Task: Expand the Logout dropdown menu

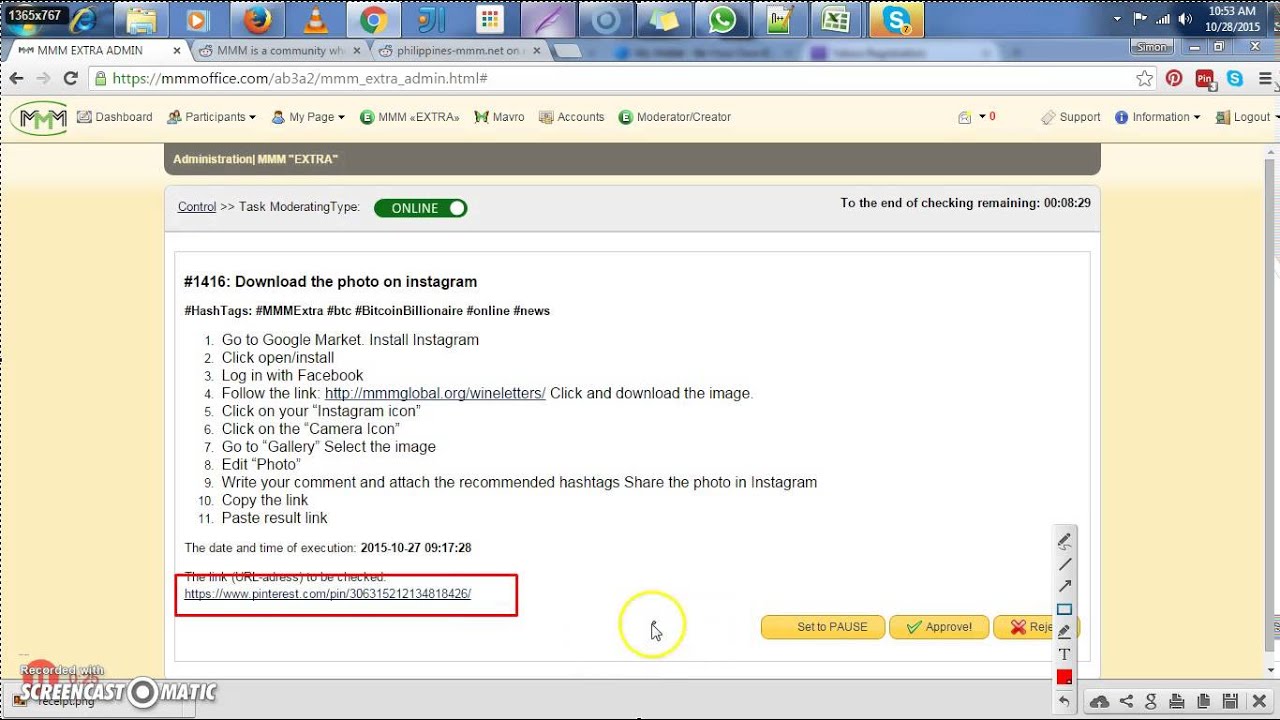Action: click(1247, 117)
